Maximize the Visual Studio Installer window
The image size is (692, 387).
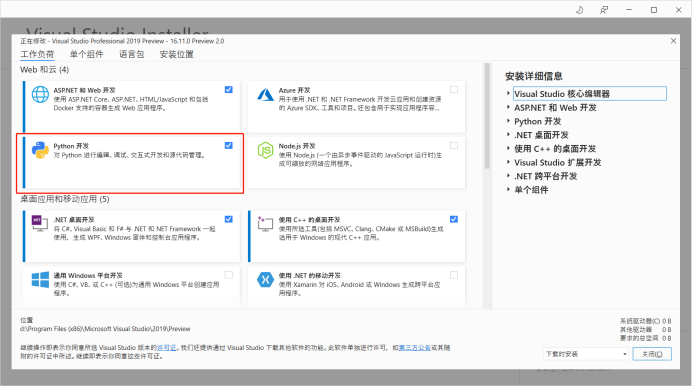[654, 10]
